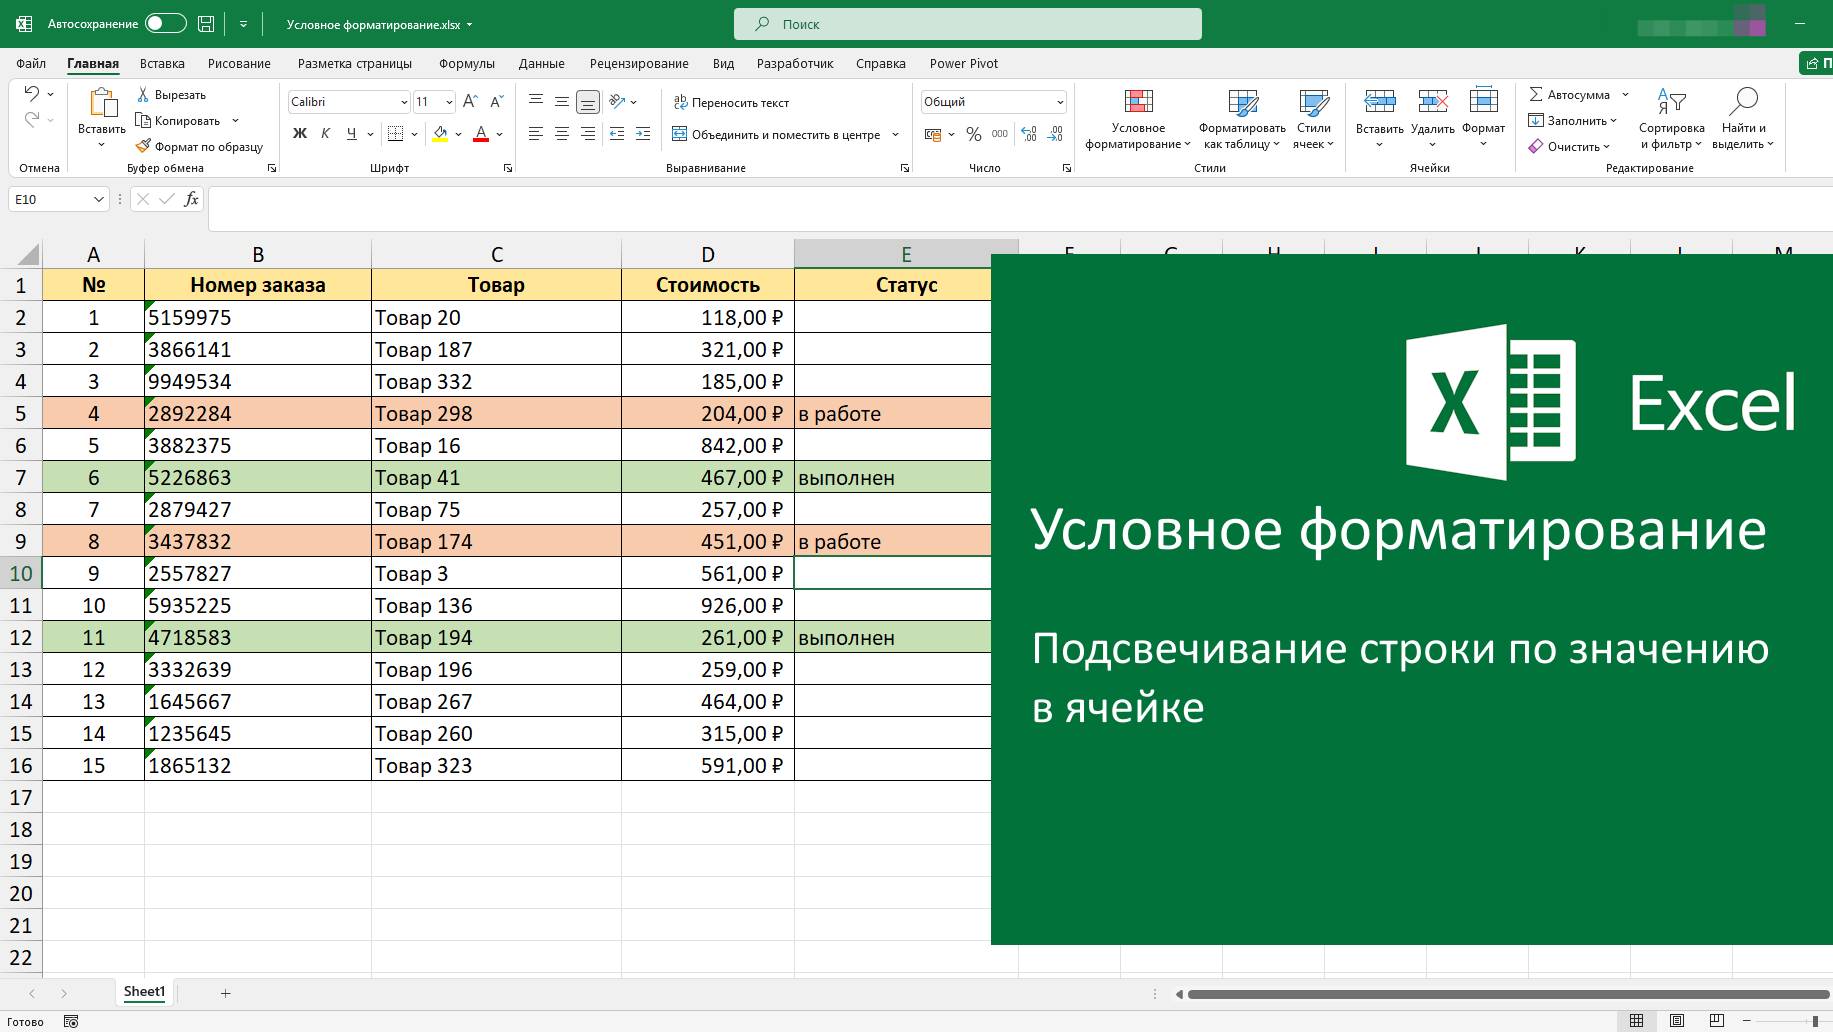Click the Insert Function fx button
The height and width of the screenshot is (1032, 1833).
(191, 199)
